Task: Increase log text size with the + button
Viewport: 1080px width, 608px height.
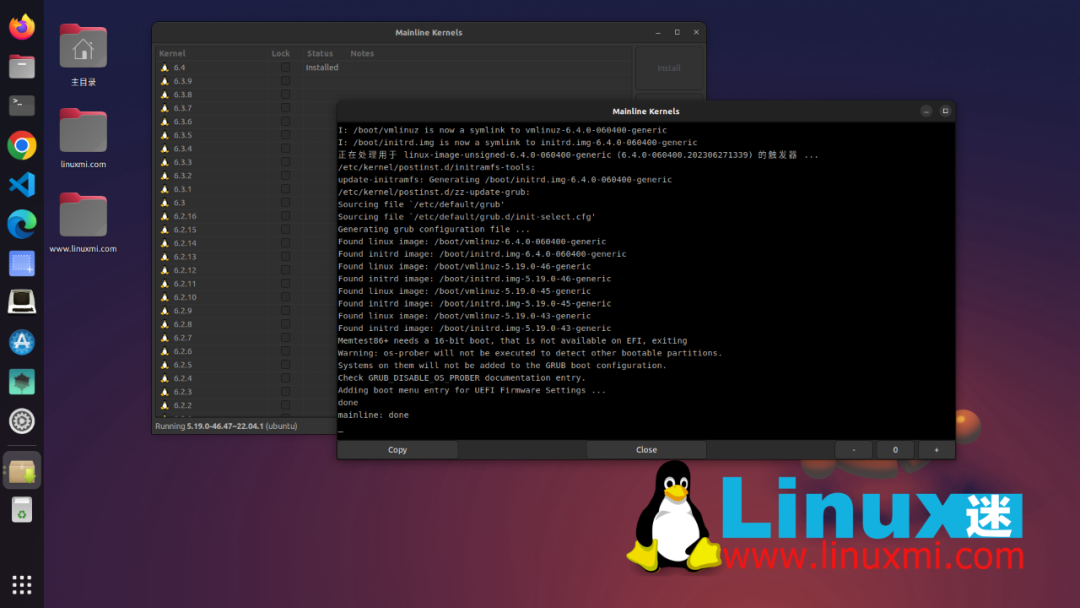Action: [x=936, y=449]
